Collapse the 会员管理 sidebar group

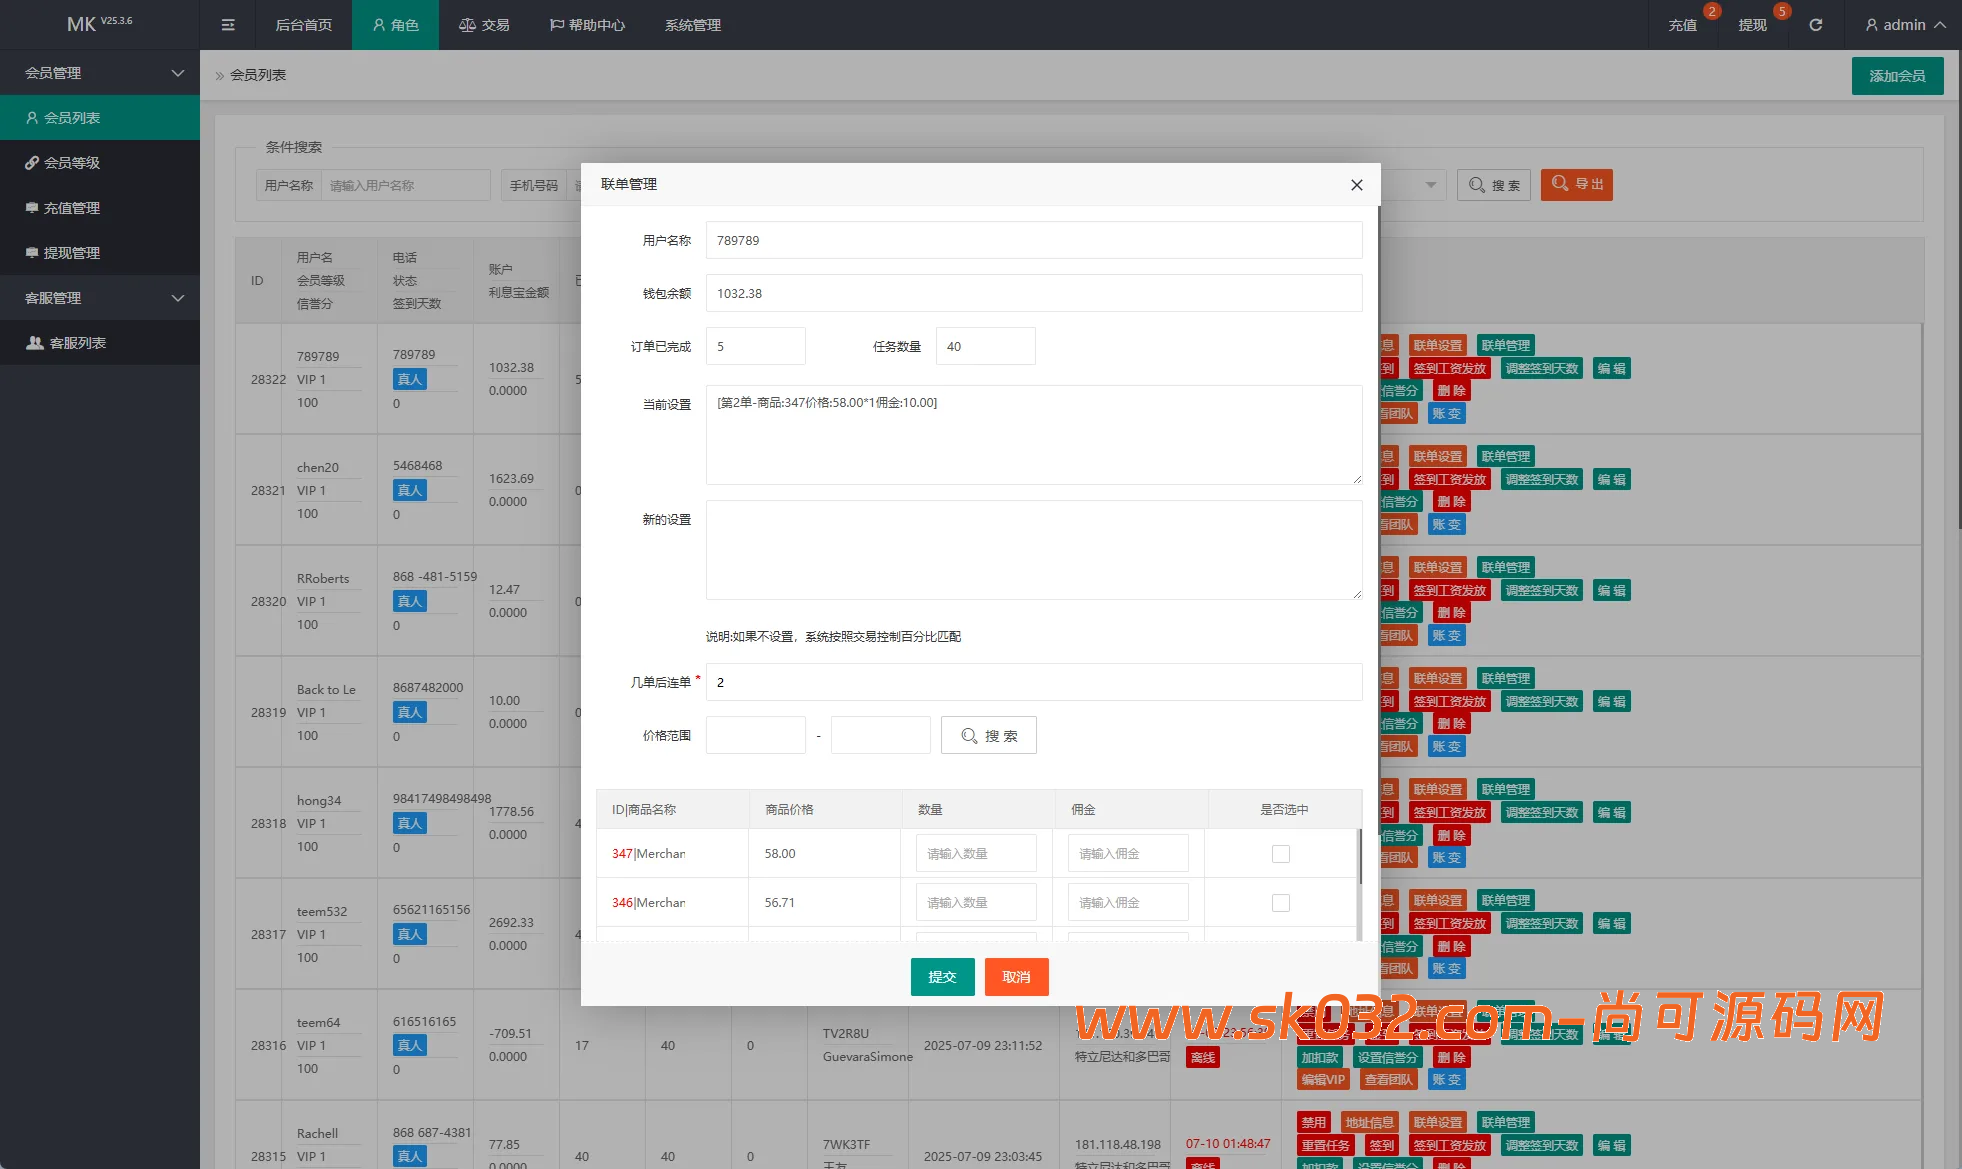100,73
